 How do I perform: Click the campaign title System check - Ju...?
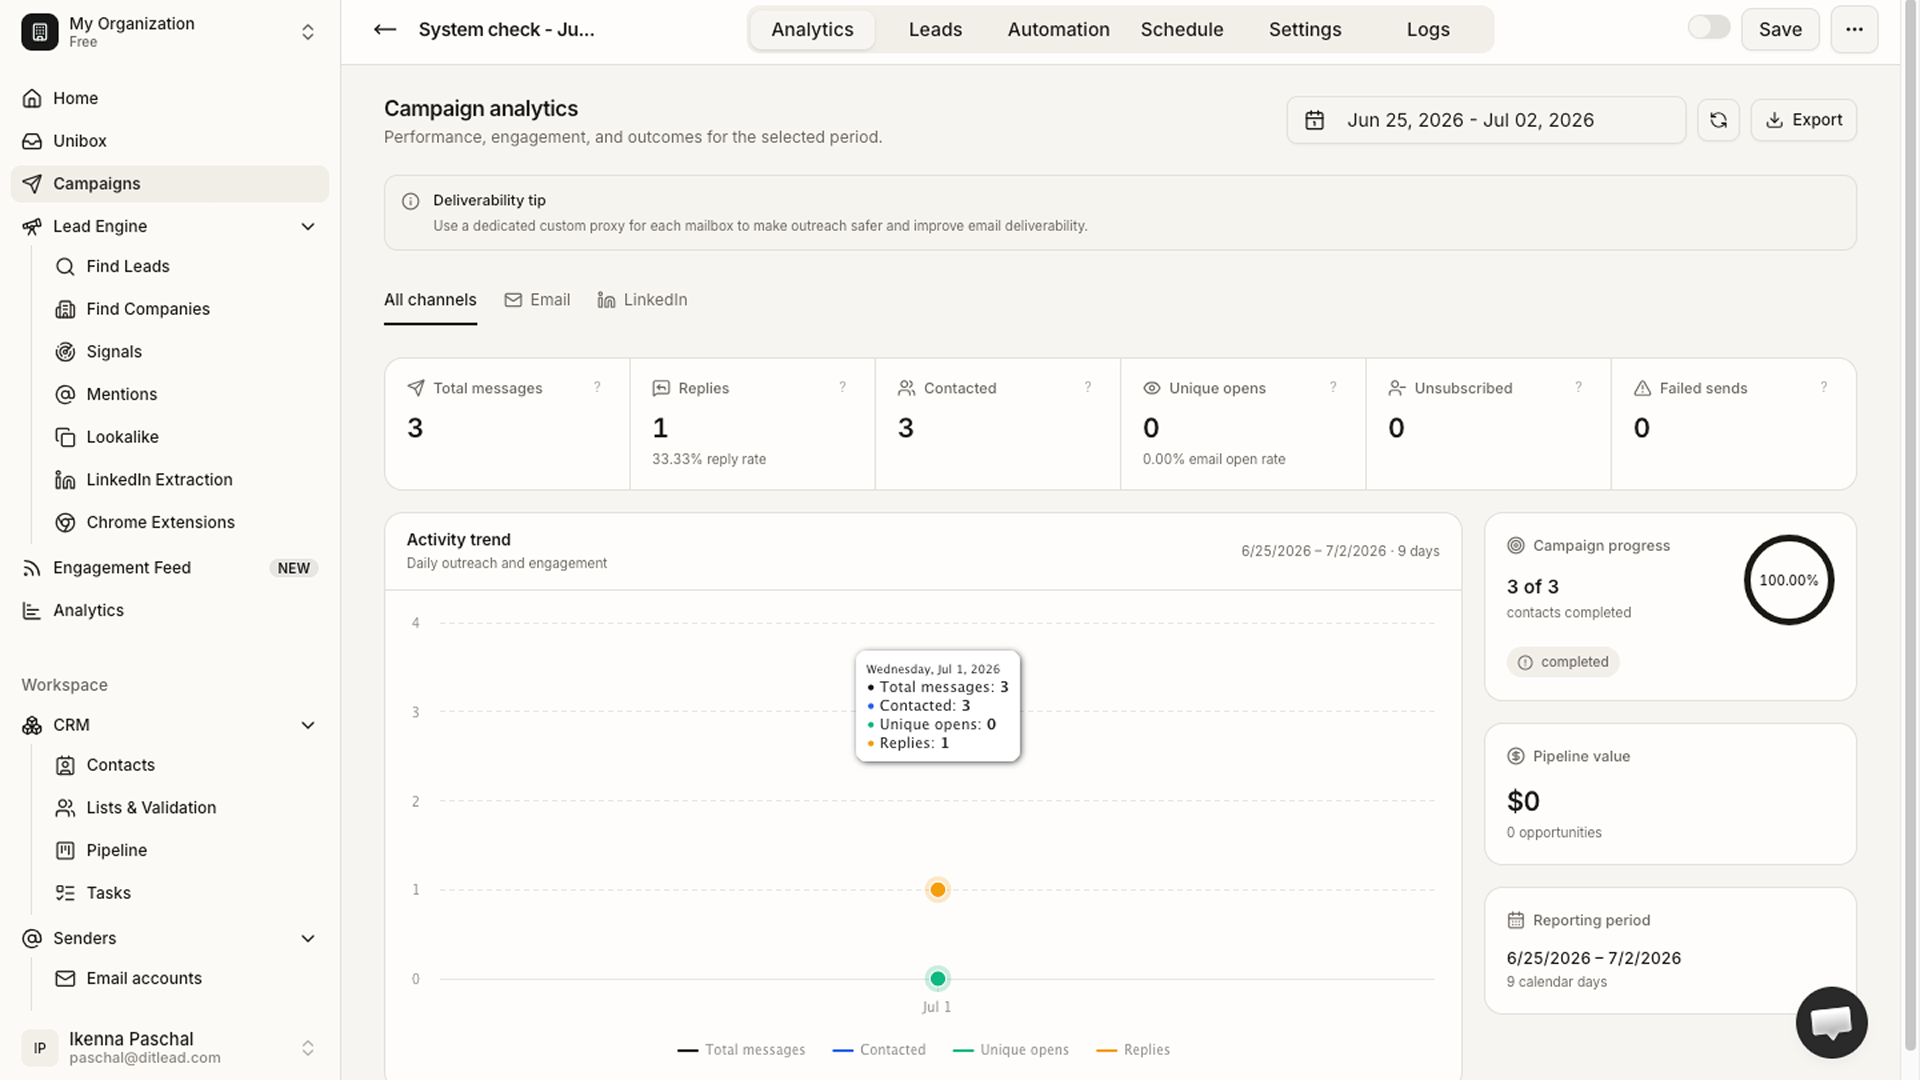point(506,30)
